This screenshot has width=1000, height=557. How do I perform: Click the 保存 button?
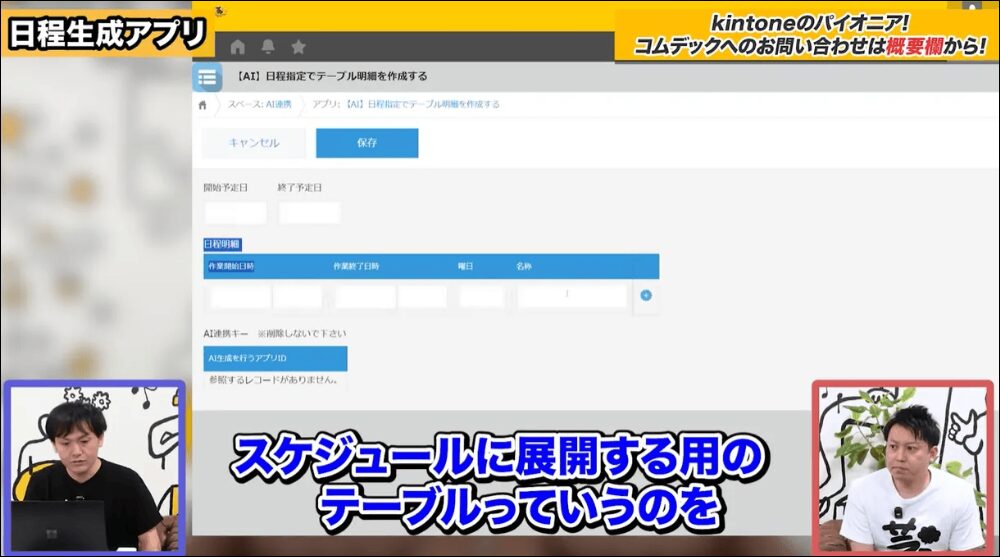(x=367, y=143)
